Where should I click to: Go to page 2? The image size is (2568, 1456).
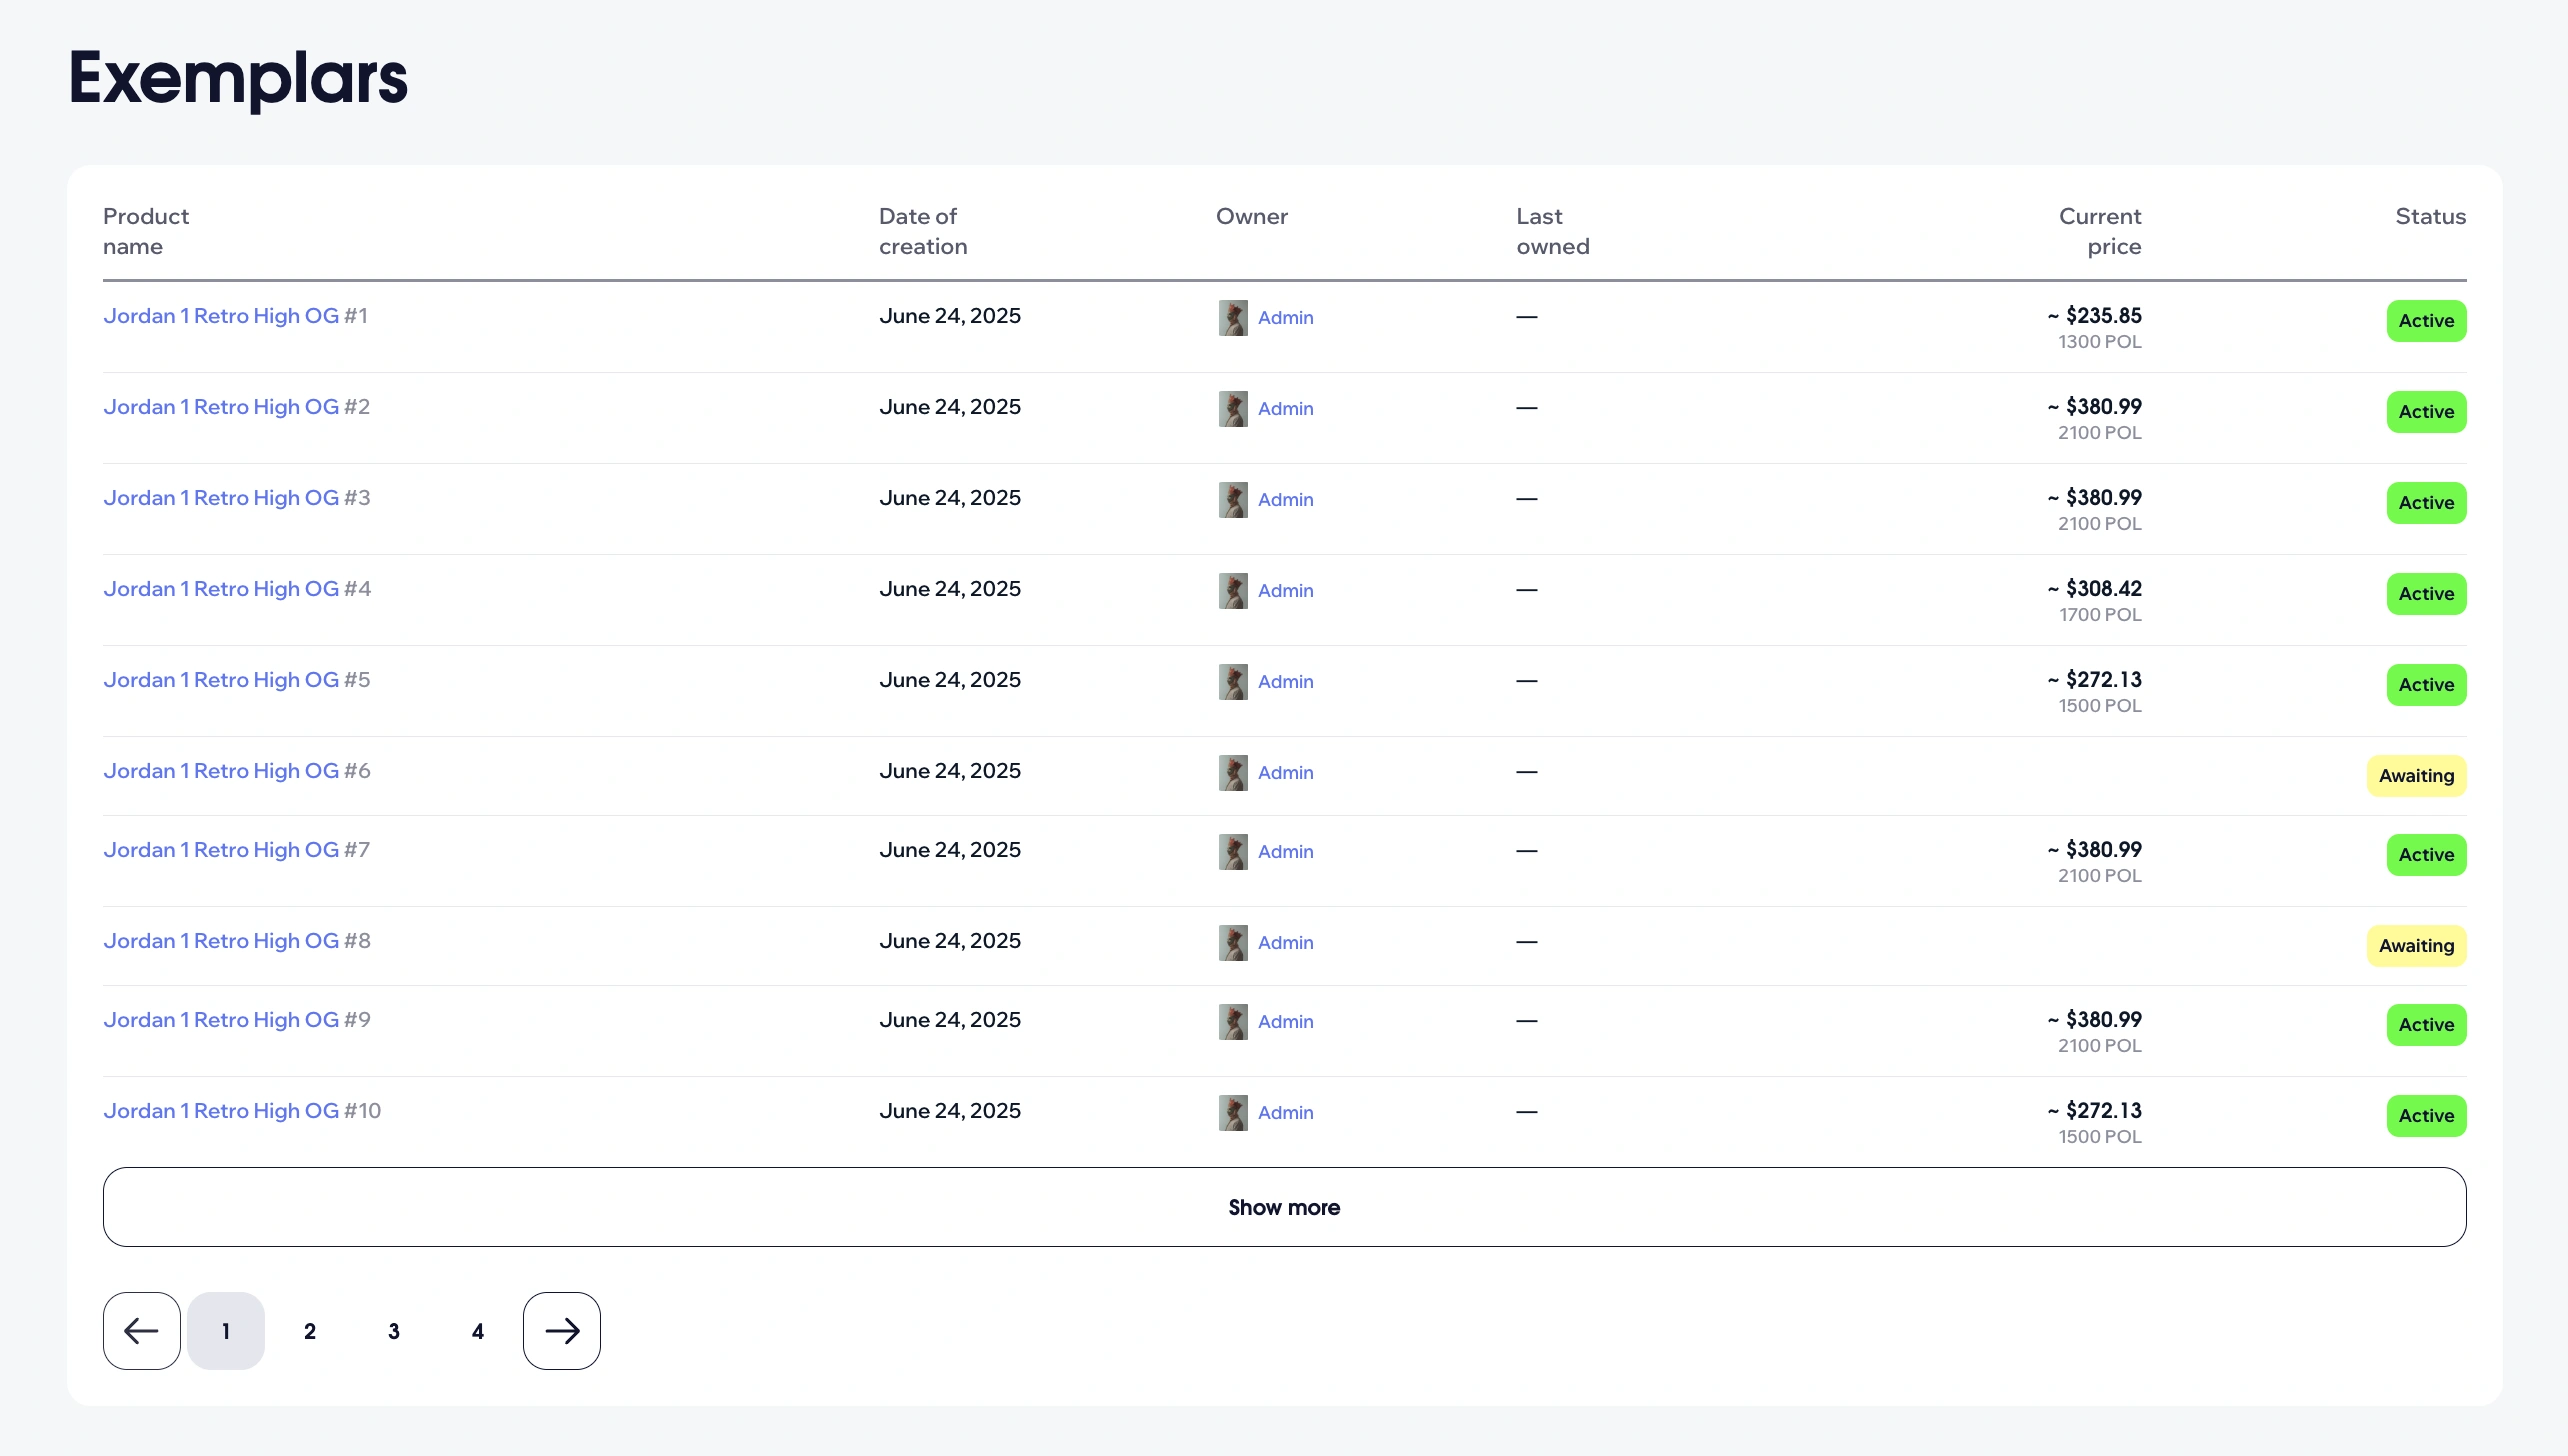click(310, 1331)
